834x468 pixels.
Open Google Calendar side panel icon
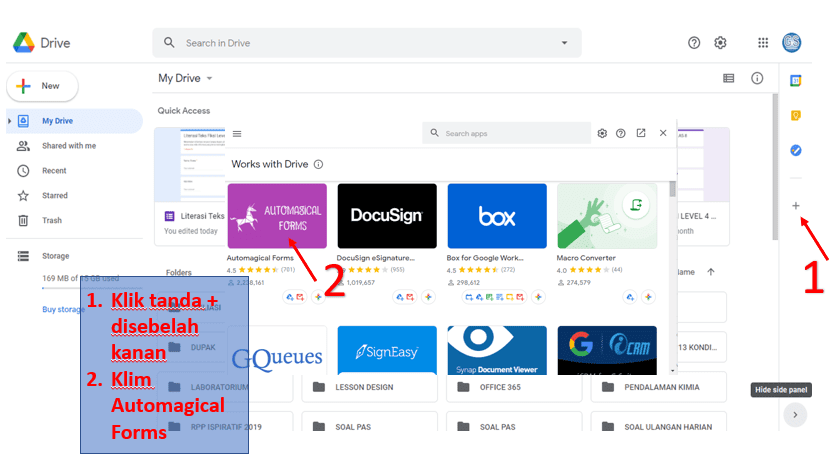point(795,81)
